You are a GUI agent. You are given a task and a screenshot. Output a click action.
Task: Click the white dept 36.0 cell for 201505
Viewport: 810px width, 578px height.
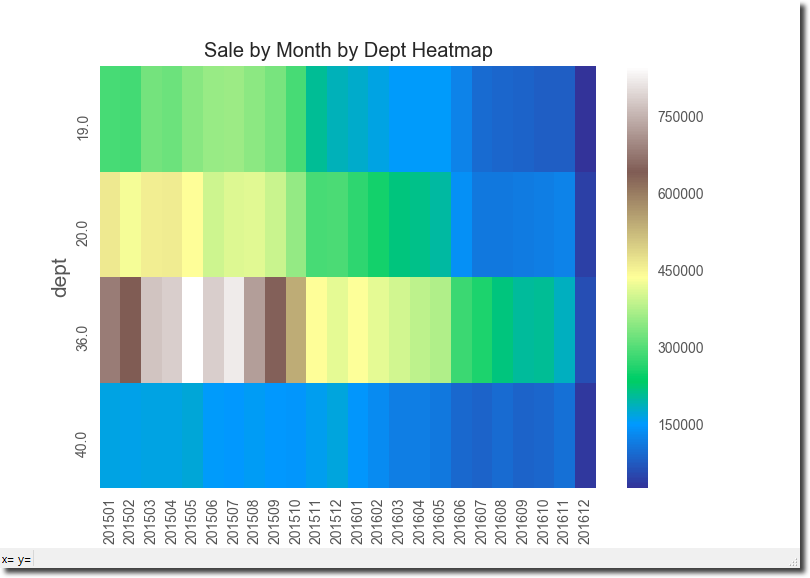192,330
